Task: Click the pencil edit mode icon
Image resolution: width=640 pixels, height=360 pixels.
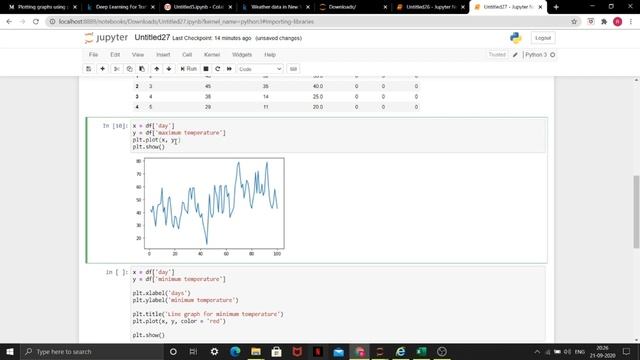Action: pyautogui.click(x=515, y=55)
